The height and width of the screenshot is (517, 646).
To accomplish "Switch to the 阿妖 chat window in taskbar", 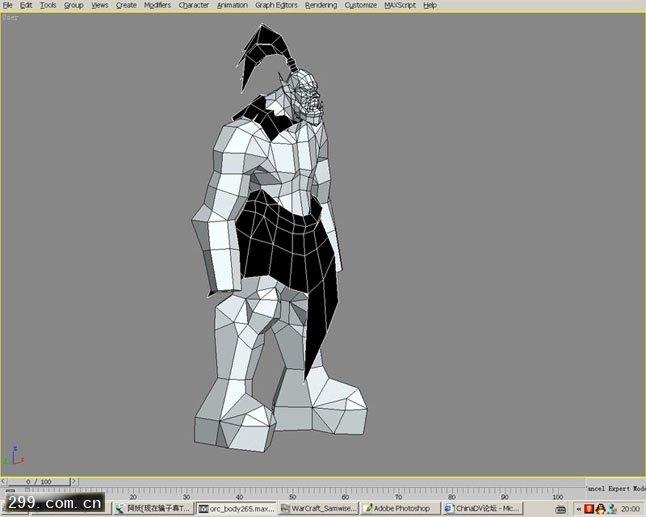I will tap(153, 509).
